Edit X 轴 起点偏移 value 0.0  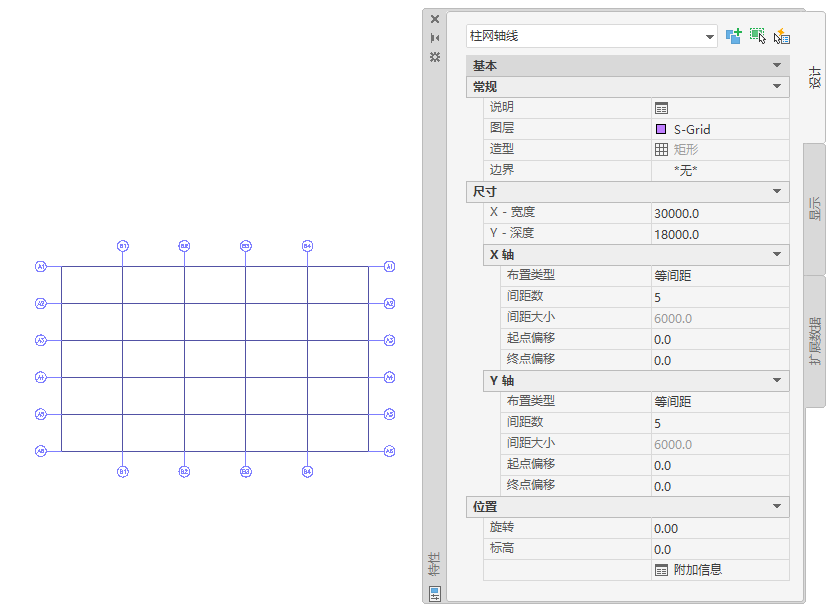coord(720,339)
